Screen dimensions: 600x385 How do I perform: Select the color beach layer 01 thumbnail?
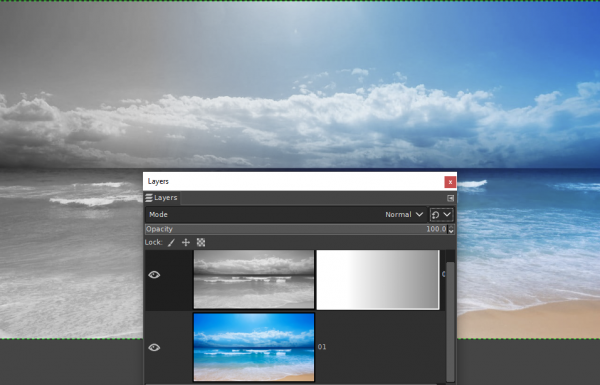254,347
